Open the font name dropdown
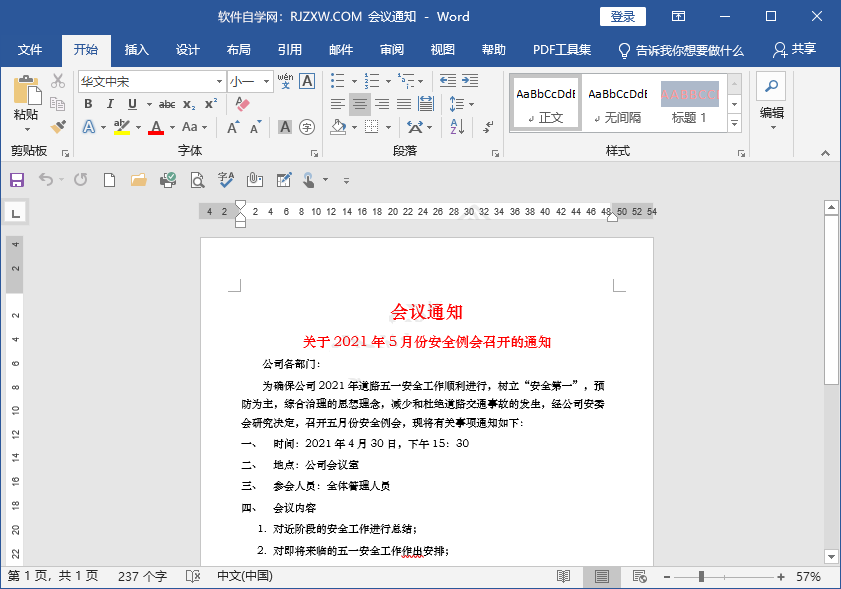The image size is (841, 589). (x=220, y=81)
